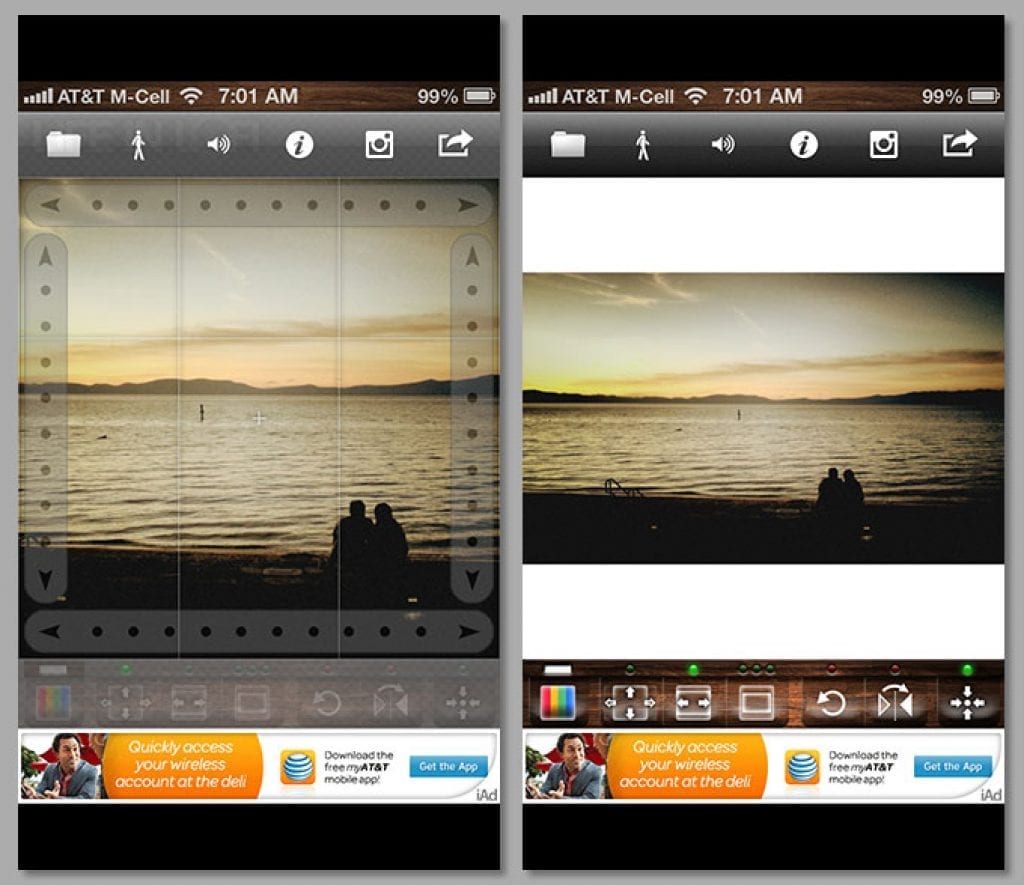Tap "AT&T M-Cell" carrier text in right screen
The width and height of the screenshot is (1024, 885).
618,97
